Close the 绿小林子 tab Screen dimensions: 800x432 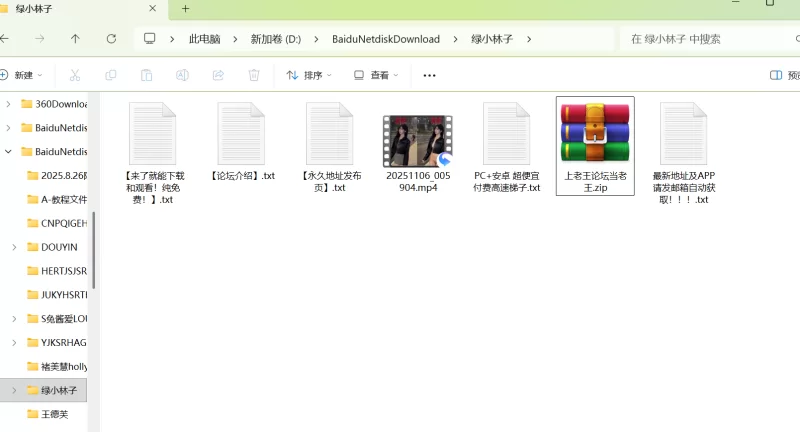pyautogui.click(x=153, y=9)
